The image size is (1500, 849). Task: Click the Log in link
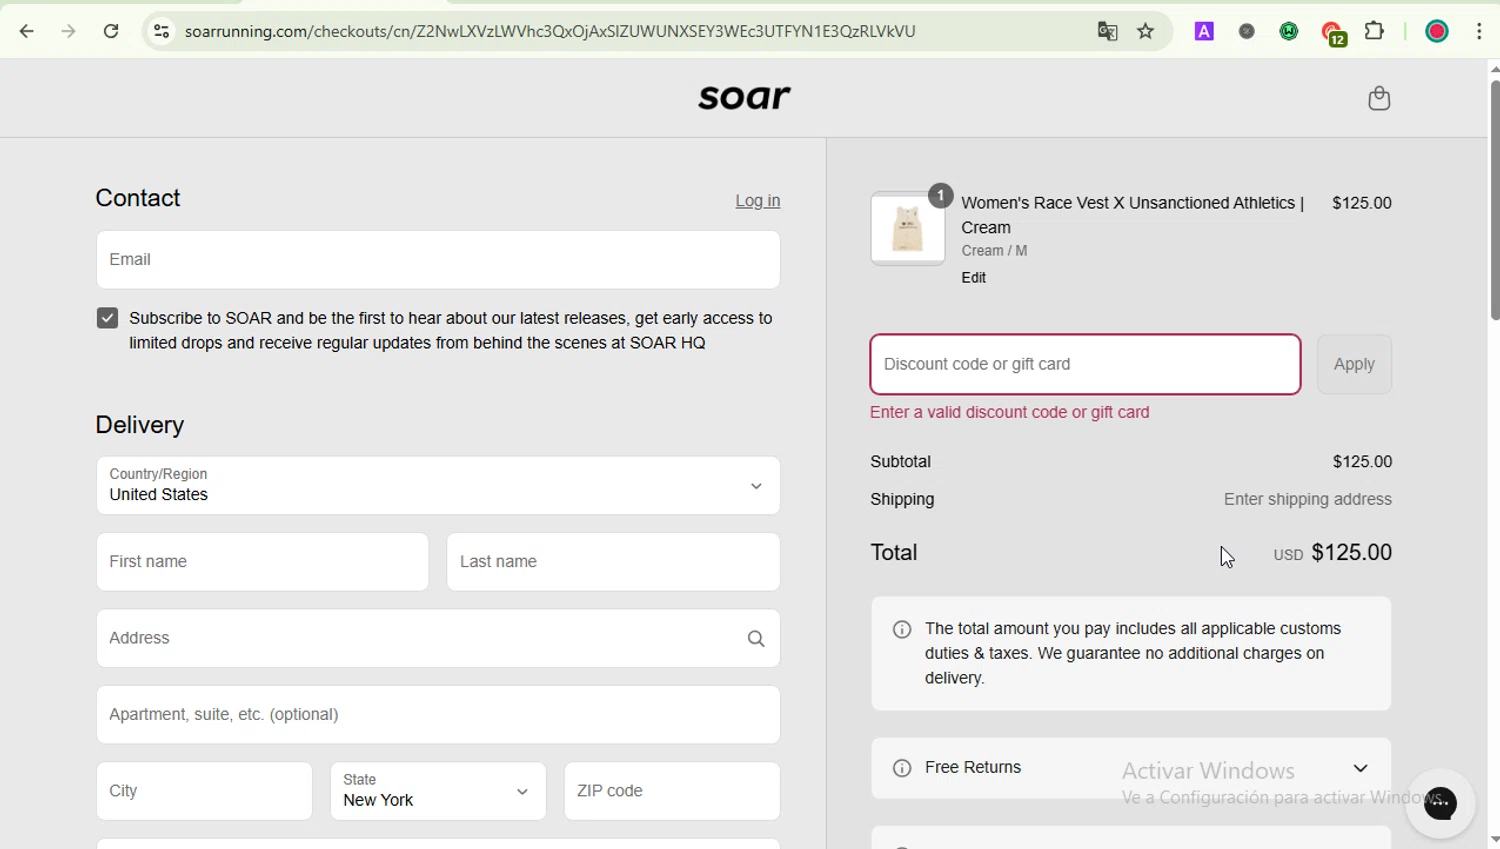point(758,201)
